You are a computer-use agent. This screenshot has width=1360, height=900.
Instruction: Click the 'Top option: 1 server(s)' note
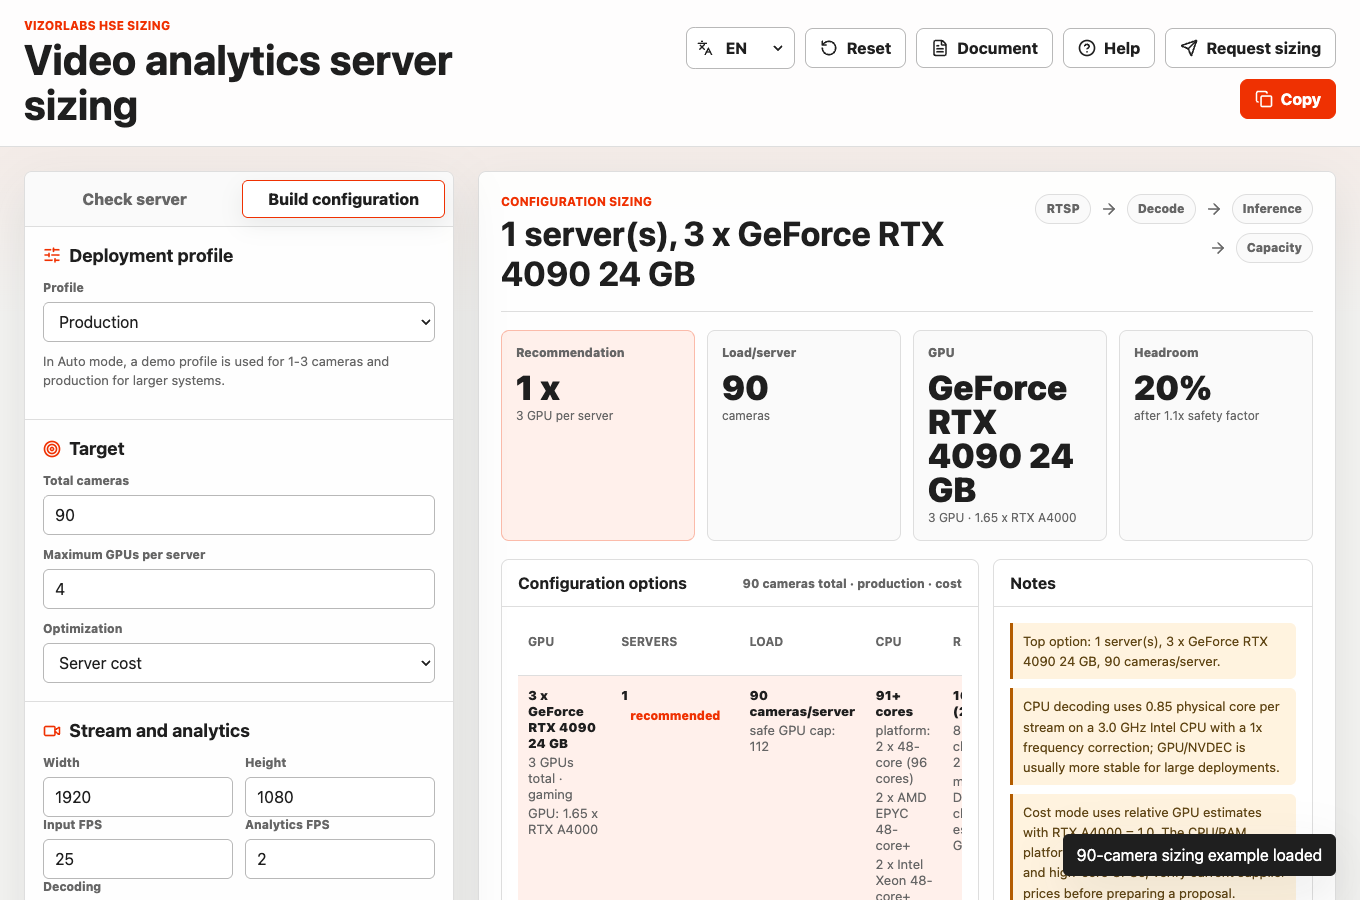(x=1153, y=651)
